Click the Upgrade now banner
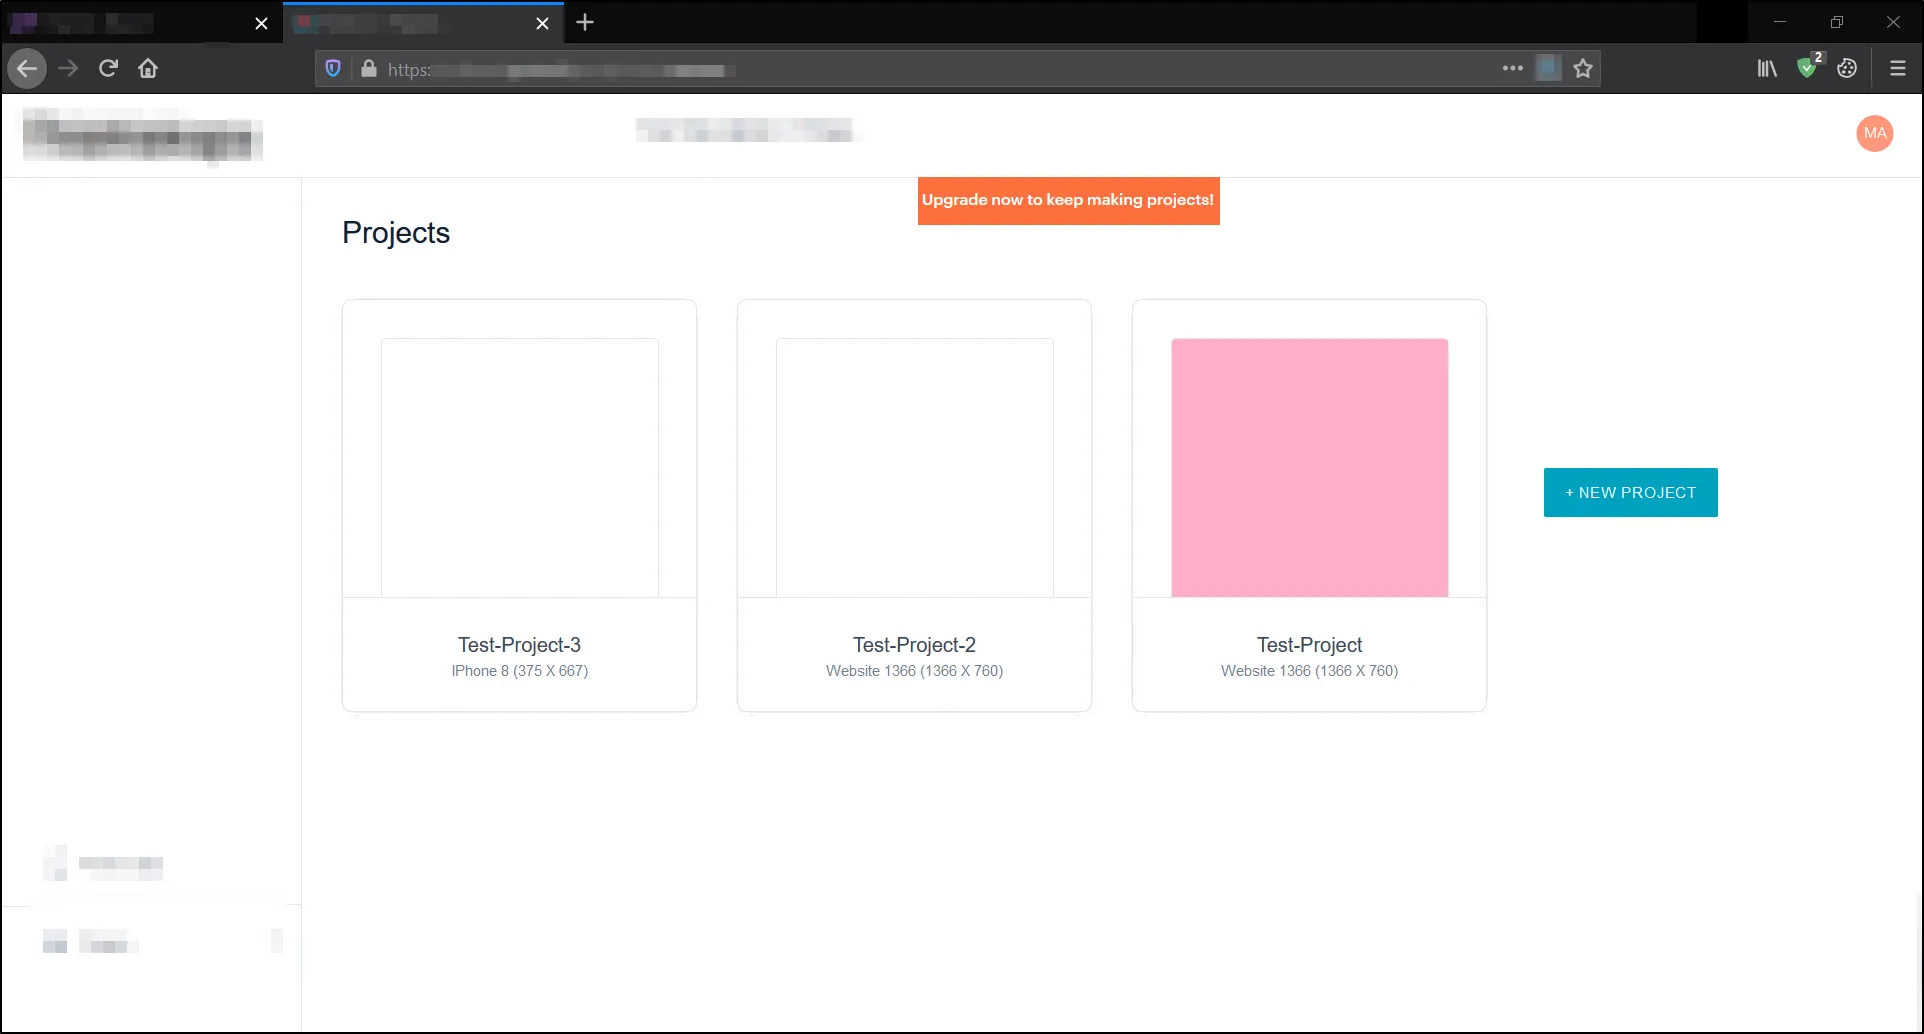Screen dimensions: 1924x1034 pyautogui.click(x=1068, y=200)
